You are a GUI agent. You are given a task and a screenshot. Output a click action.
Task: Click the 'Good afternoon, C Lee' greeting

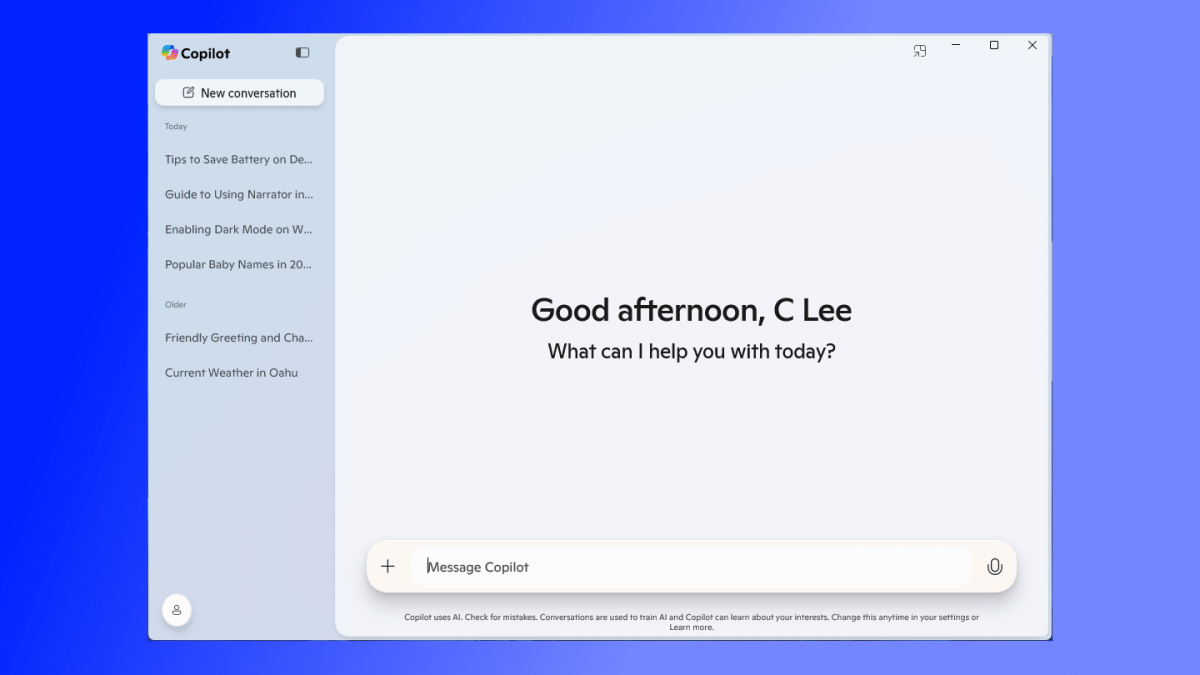691,310
